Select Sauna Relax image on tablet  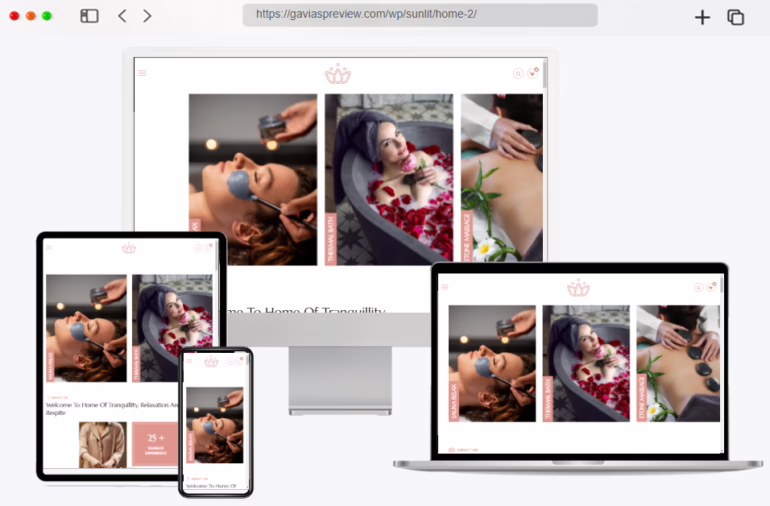[86, 328]
